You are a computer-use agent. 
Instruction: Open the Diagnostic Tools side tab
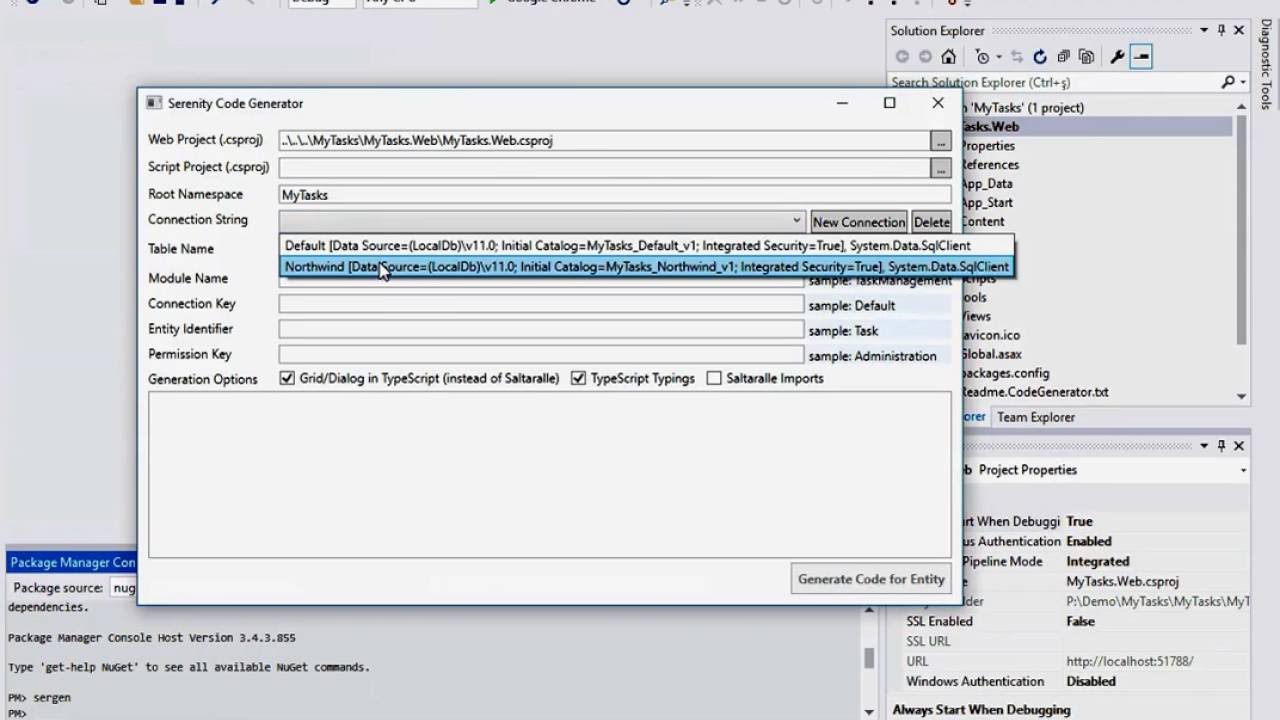[1265, 66]
